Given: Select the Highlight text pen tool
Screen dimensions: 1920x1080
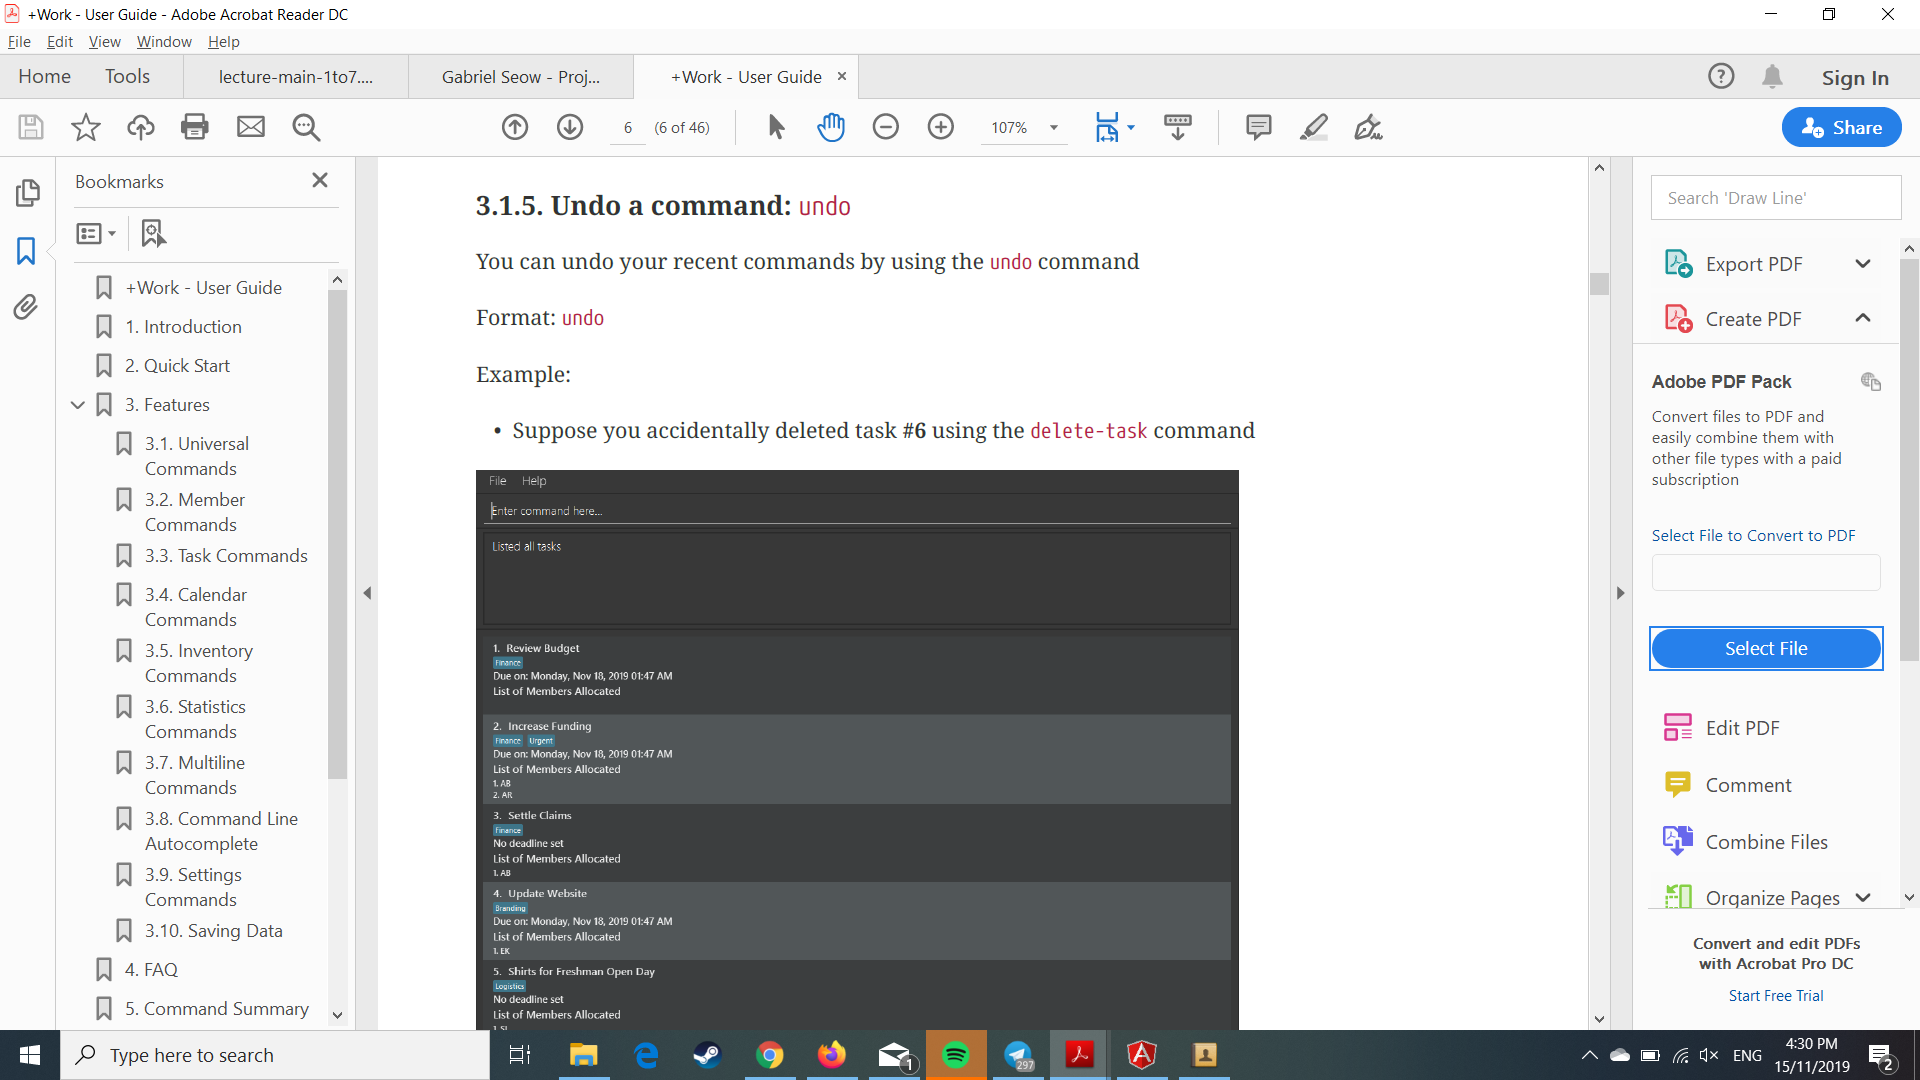Looking at the screenshot, I should click(x=1313, y=127).
